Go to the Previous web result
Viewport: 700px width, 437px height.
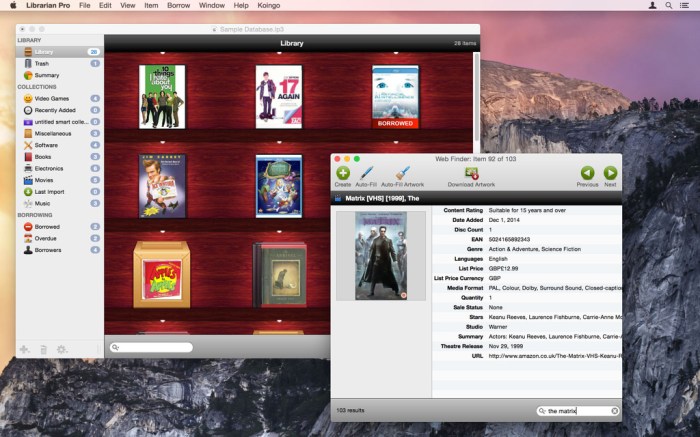pyautogui.click(x=587, y=173)
